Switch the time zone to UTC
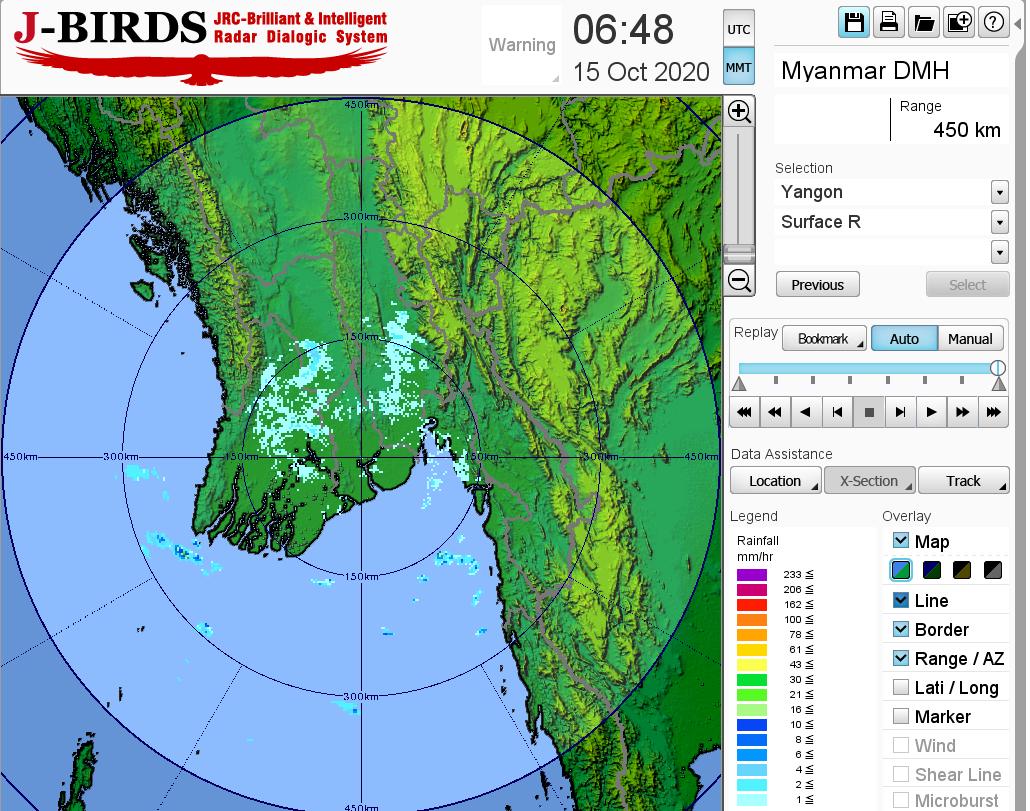1030x811 pixels. 738,30
